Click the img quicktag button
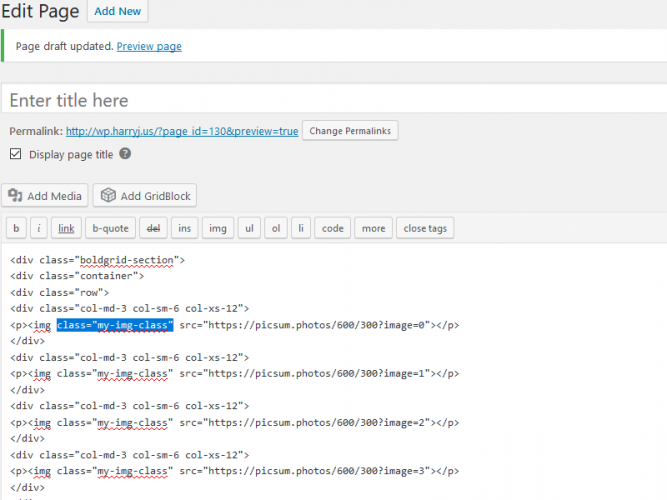This screenshot has width=667, height=500. pos(217,228)
